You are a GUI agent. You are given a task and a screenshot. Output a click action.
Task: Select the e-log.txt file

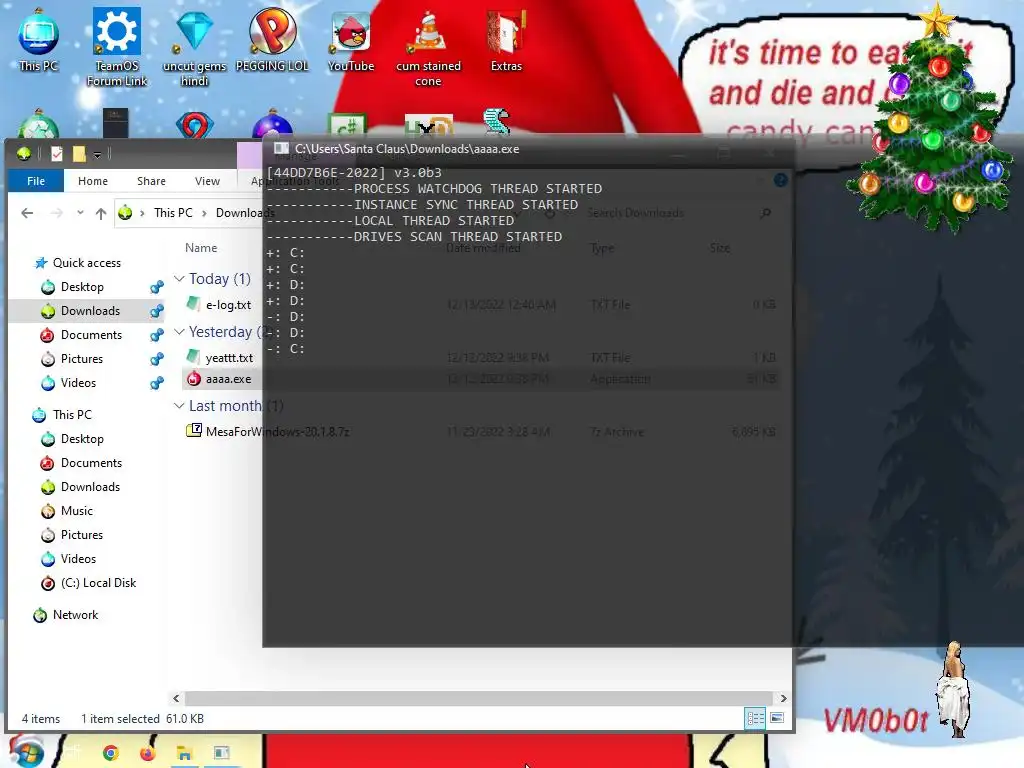228,304
